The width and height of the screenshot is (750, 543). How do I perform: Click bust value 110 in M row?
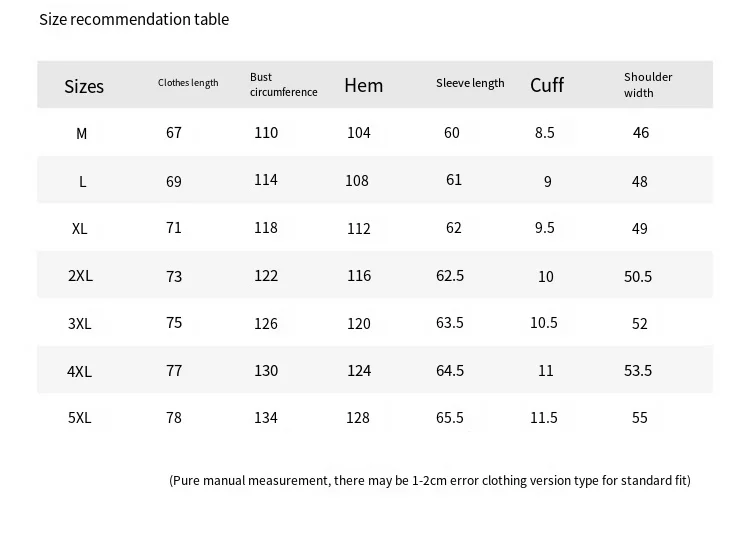266,133
